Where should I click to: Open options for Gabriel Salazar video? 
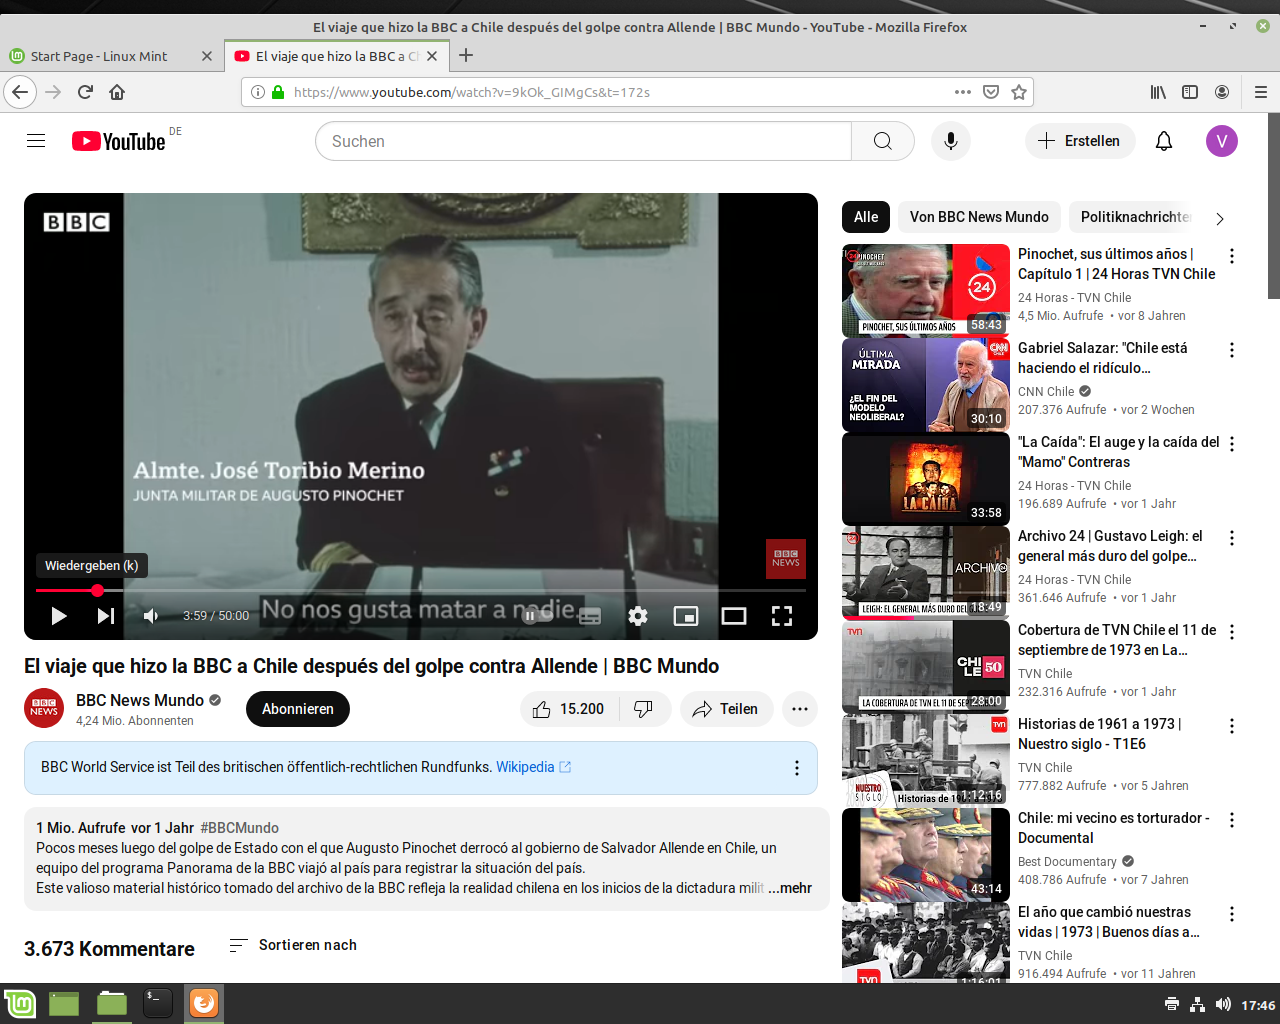(x=1232, y=350)
